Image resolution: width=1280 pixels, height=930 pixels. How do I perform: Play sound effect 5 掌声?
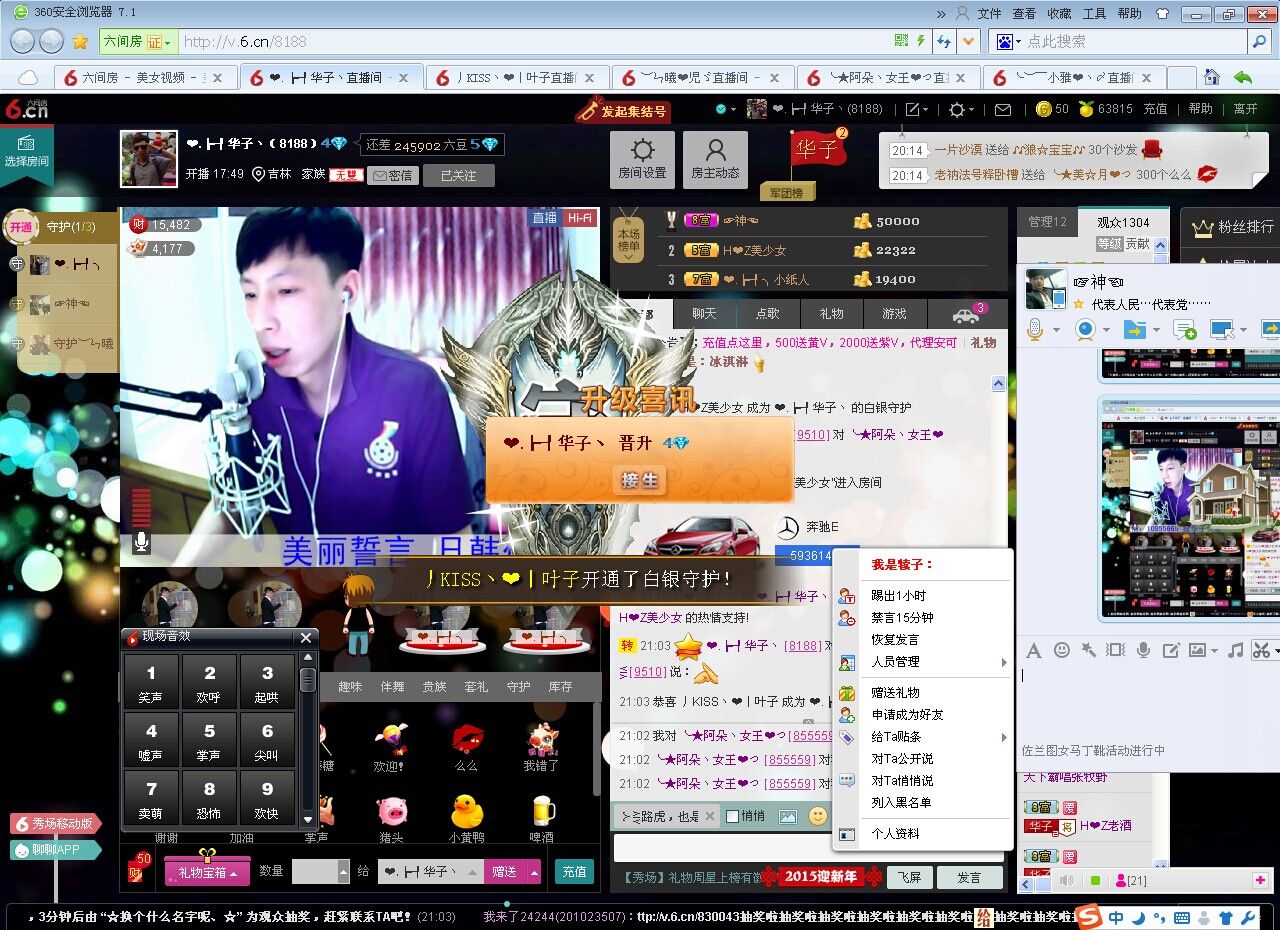pos(209,741)
